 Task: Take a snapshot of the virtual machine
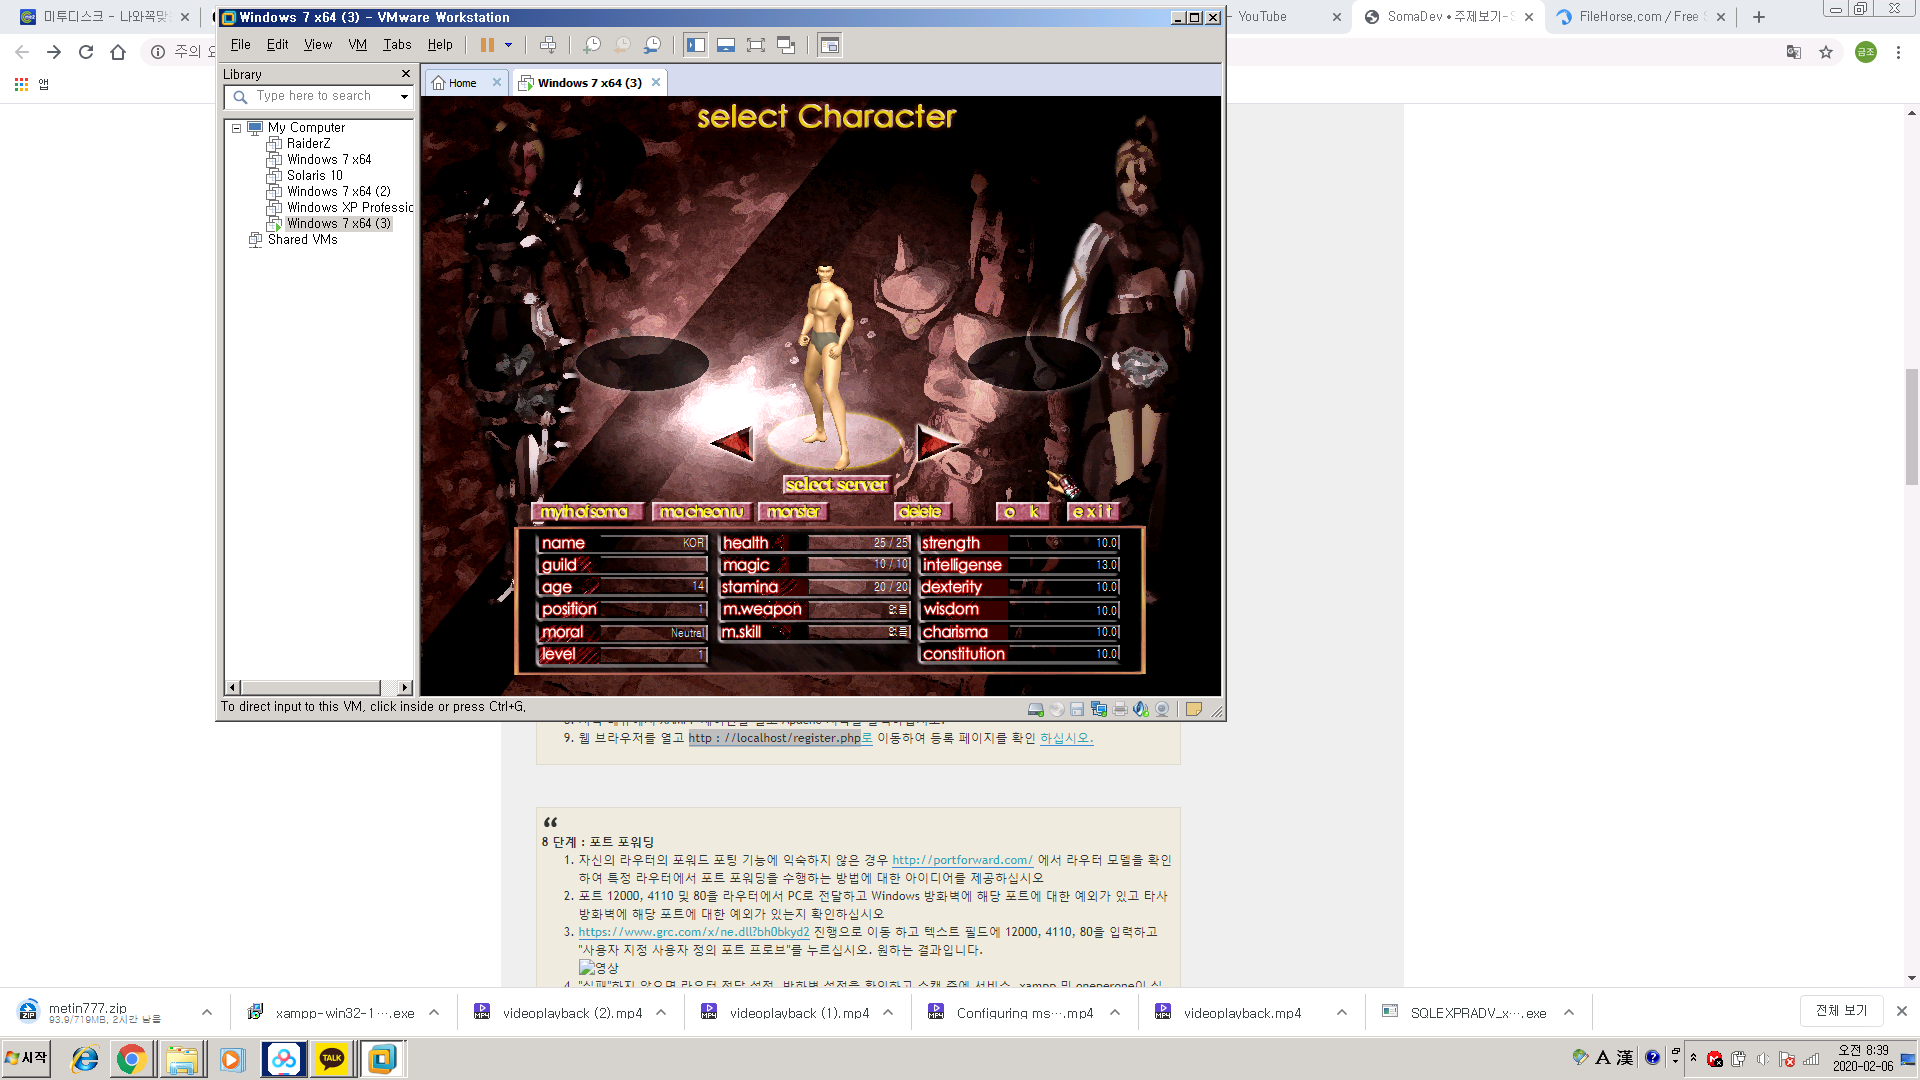pyautogui.click(x=590, y=44)
